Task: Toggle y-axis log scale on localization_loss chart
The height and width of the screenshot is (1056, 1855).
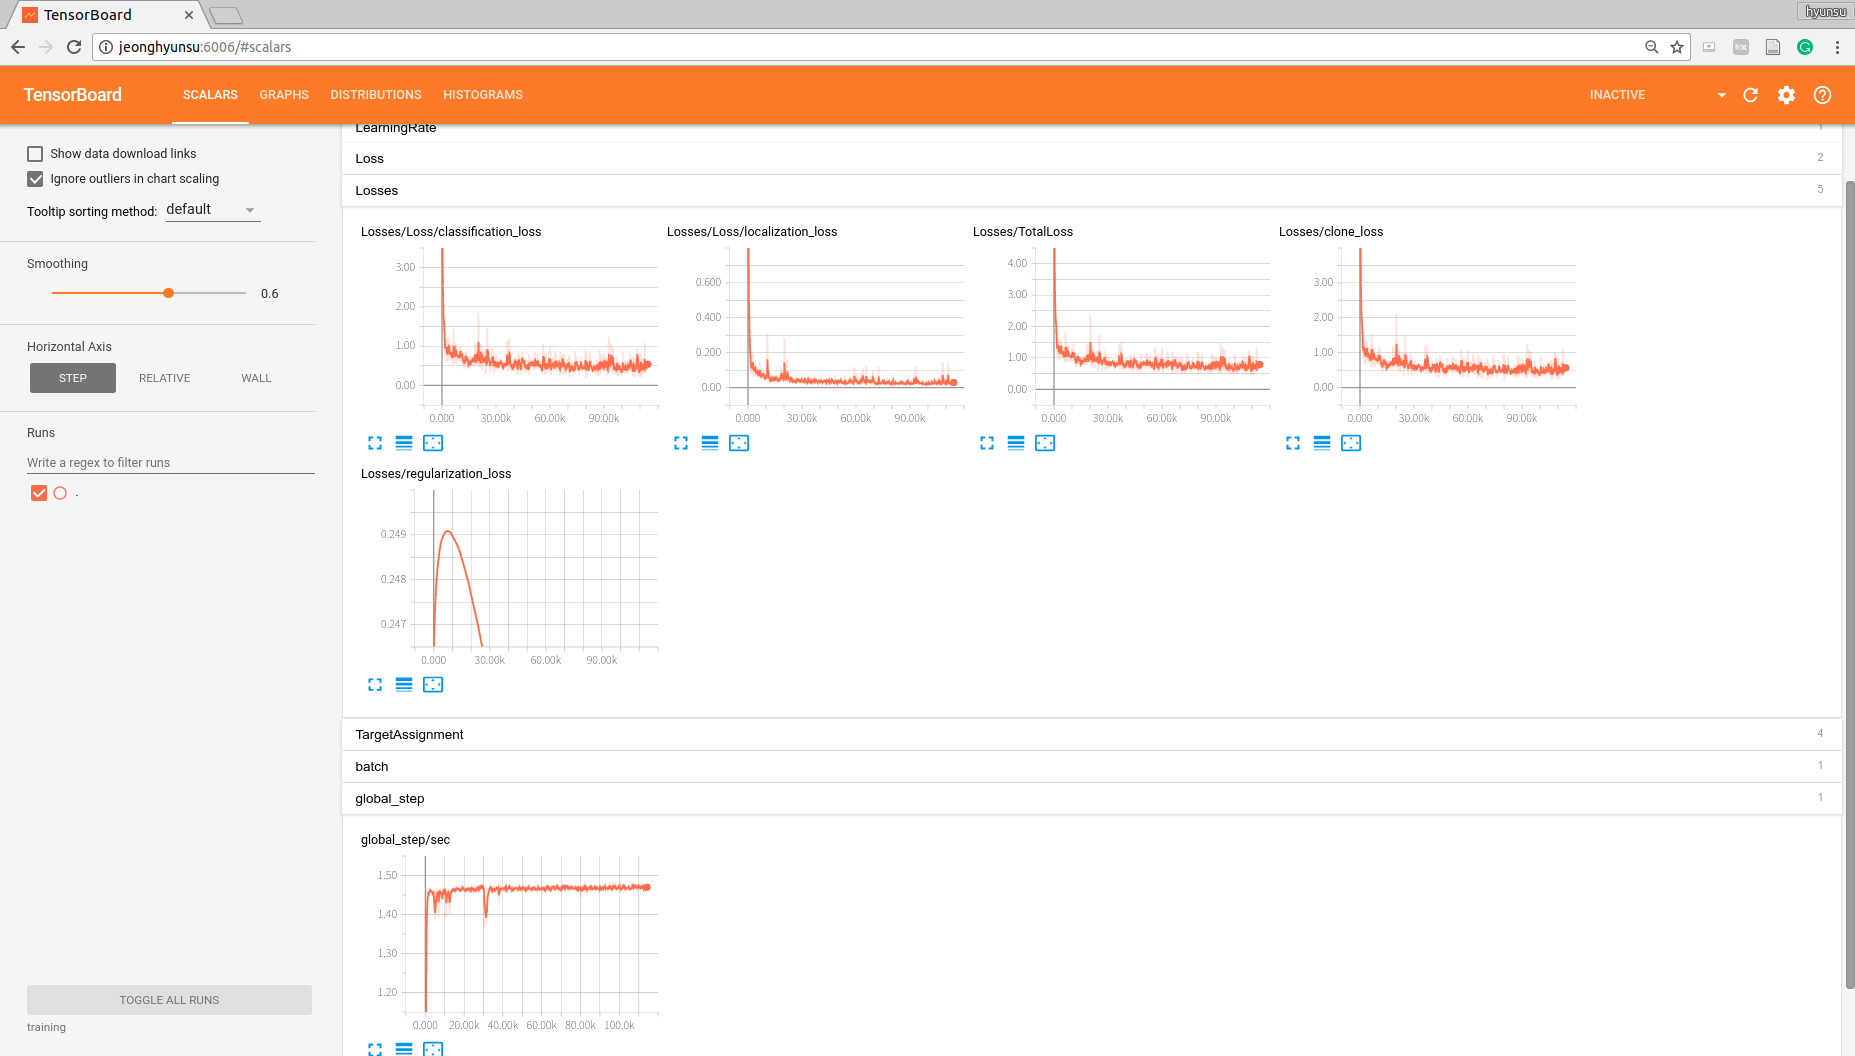Action: pos(710,443)
